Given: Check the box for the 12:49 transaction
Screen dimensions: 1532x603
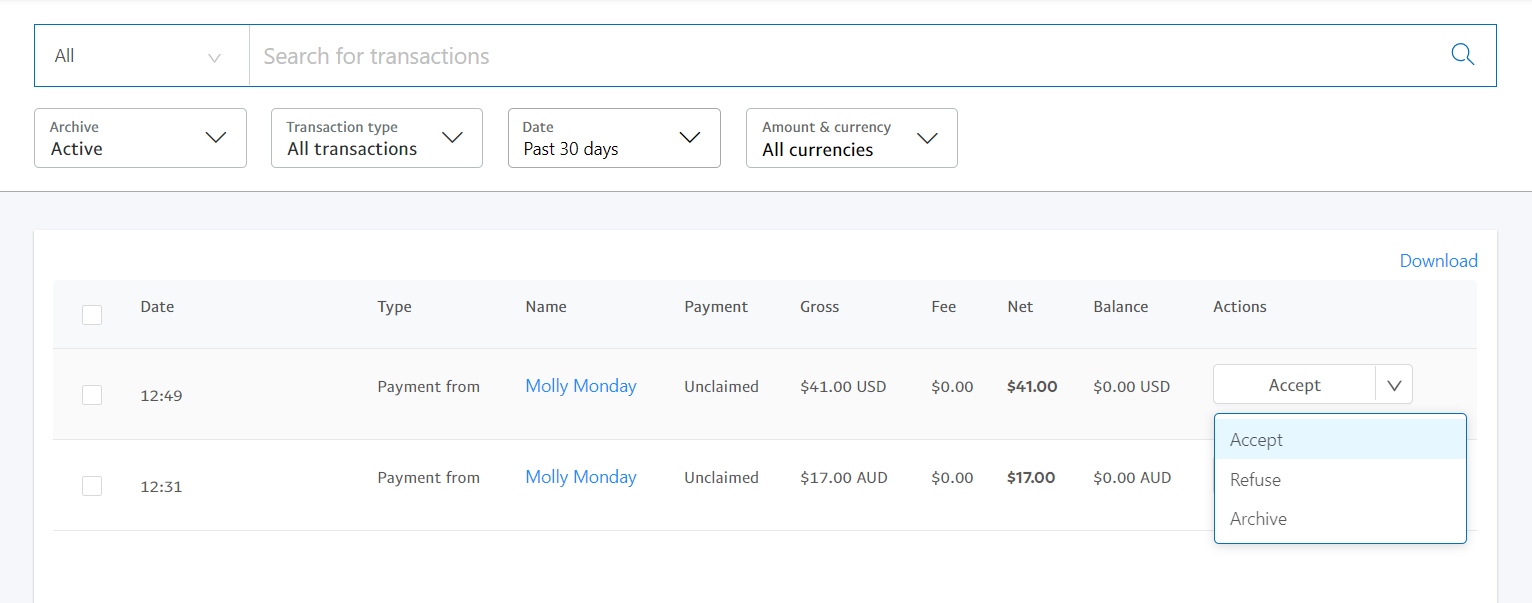Looking at the screenshot, I should (92, 395).
